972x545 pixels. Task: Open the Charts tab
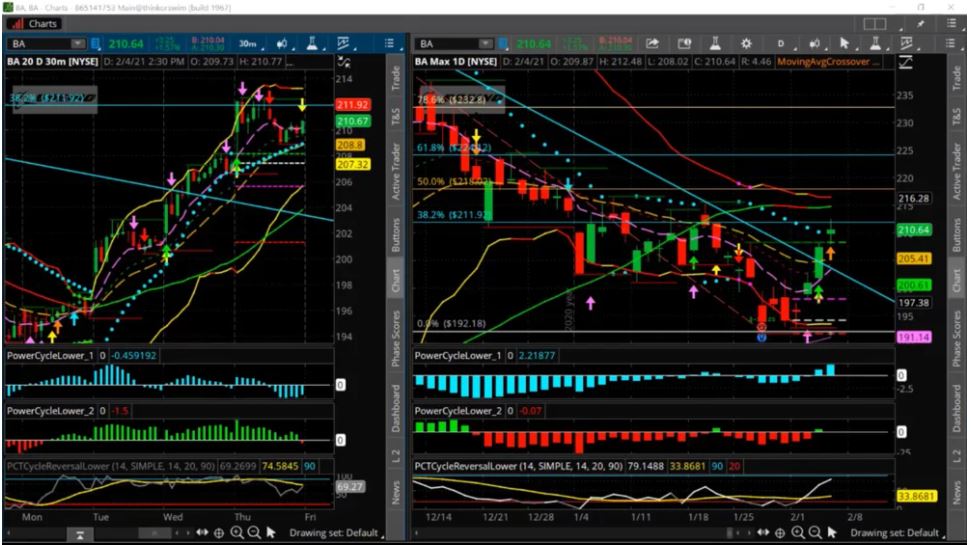pyautogui.click(x=35, y=24)
